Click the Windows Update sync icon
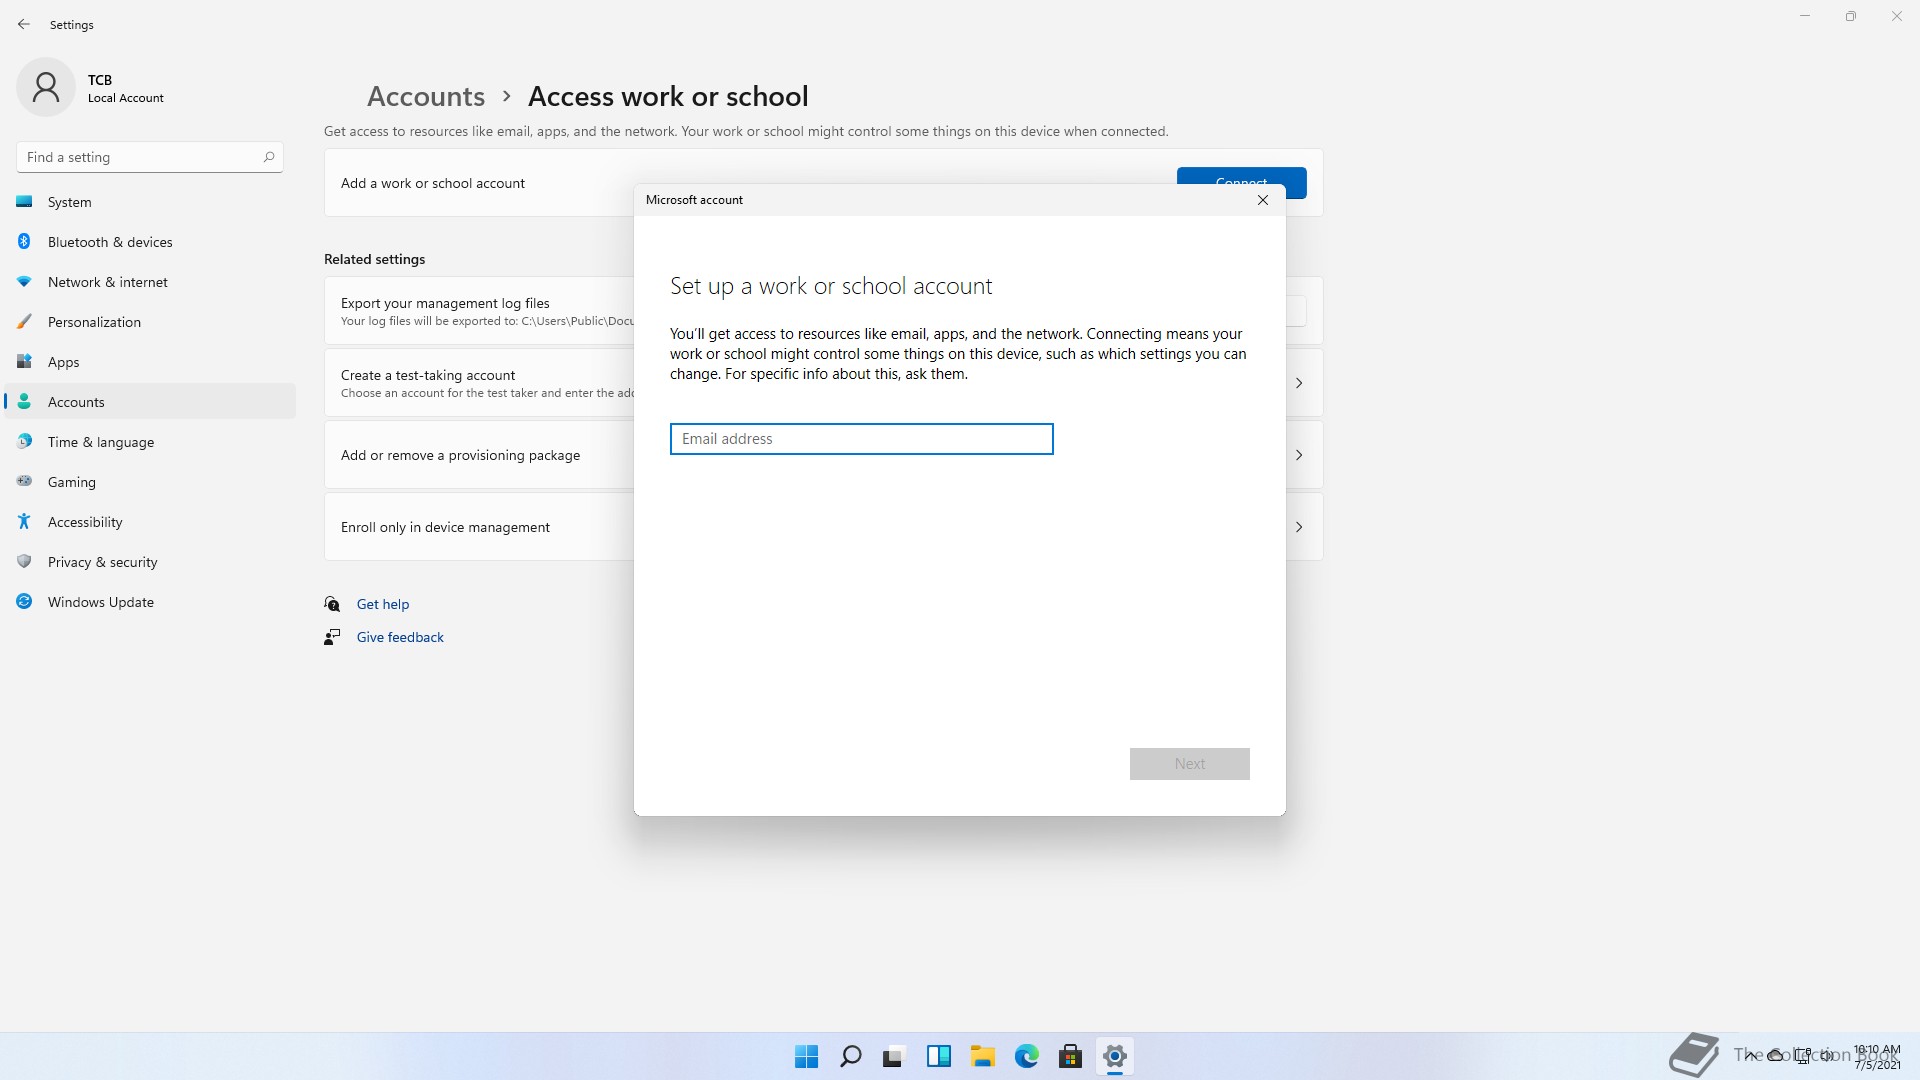1920x1080 pixels. (25, 602)
